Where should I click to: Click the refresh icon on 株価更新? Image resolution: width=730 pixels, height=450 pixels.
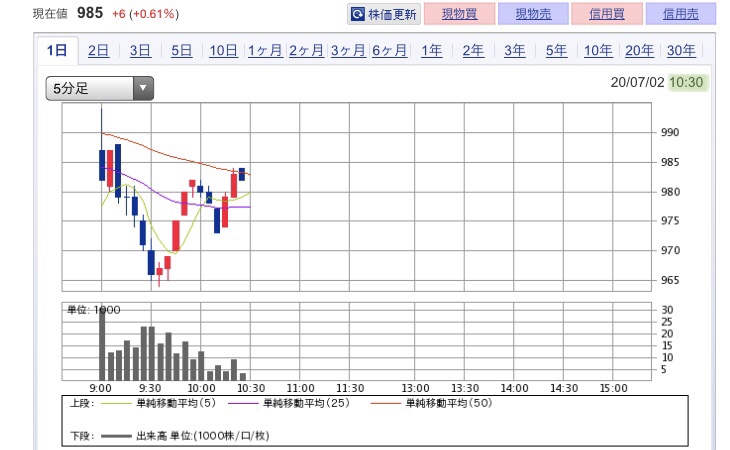point(358,15)
